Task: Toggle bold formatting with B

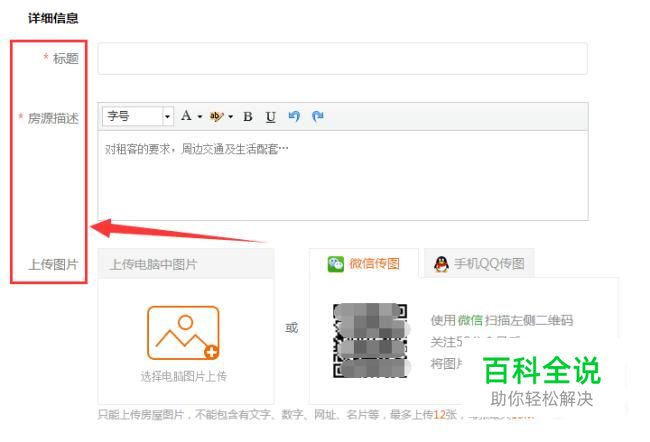Action: pyautogui.click(x=248, y=117)
